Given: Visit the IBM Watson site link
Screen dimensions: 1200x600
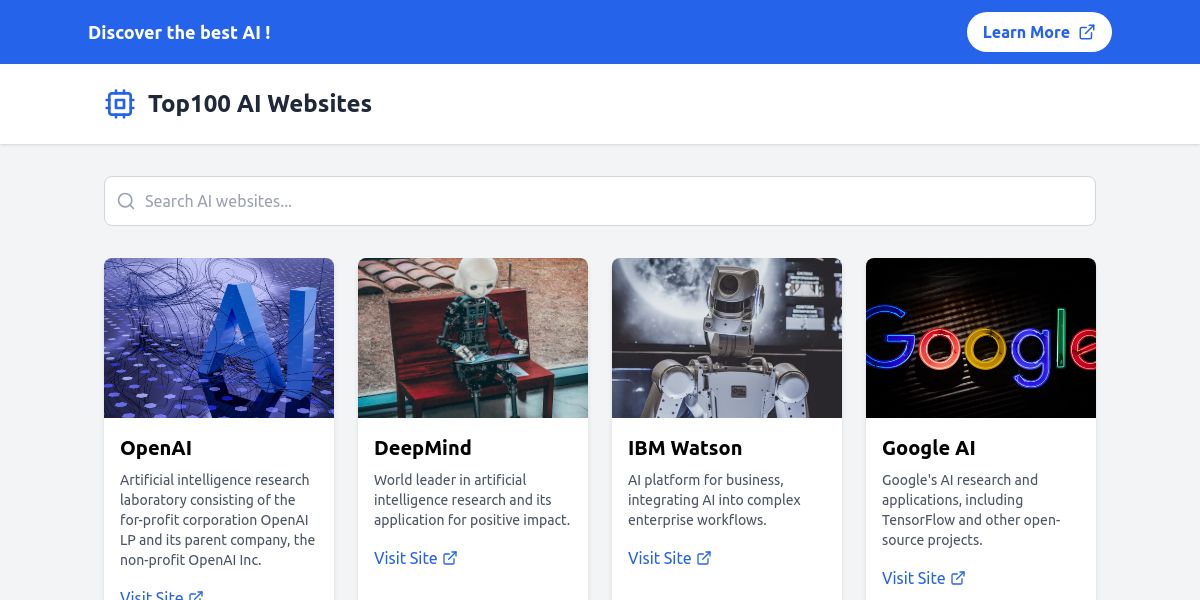Looking at the screenshot, I should click(670, 558).
